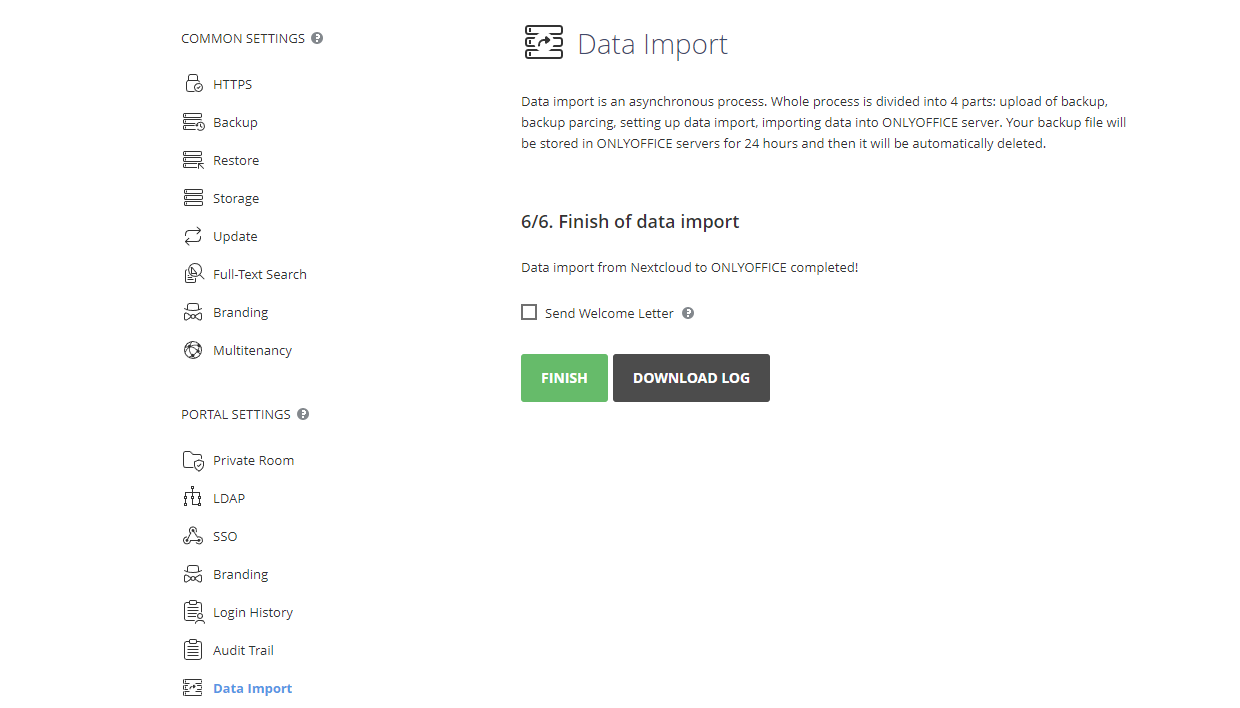Open Storage via its stacked-disks icon
Screen dimensions: 1240x708
[x=193, y=197]
